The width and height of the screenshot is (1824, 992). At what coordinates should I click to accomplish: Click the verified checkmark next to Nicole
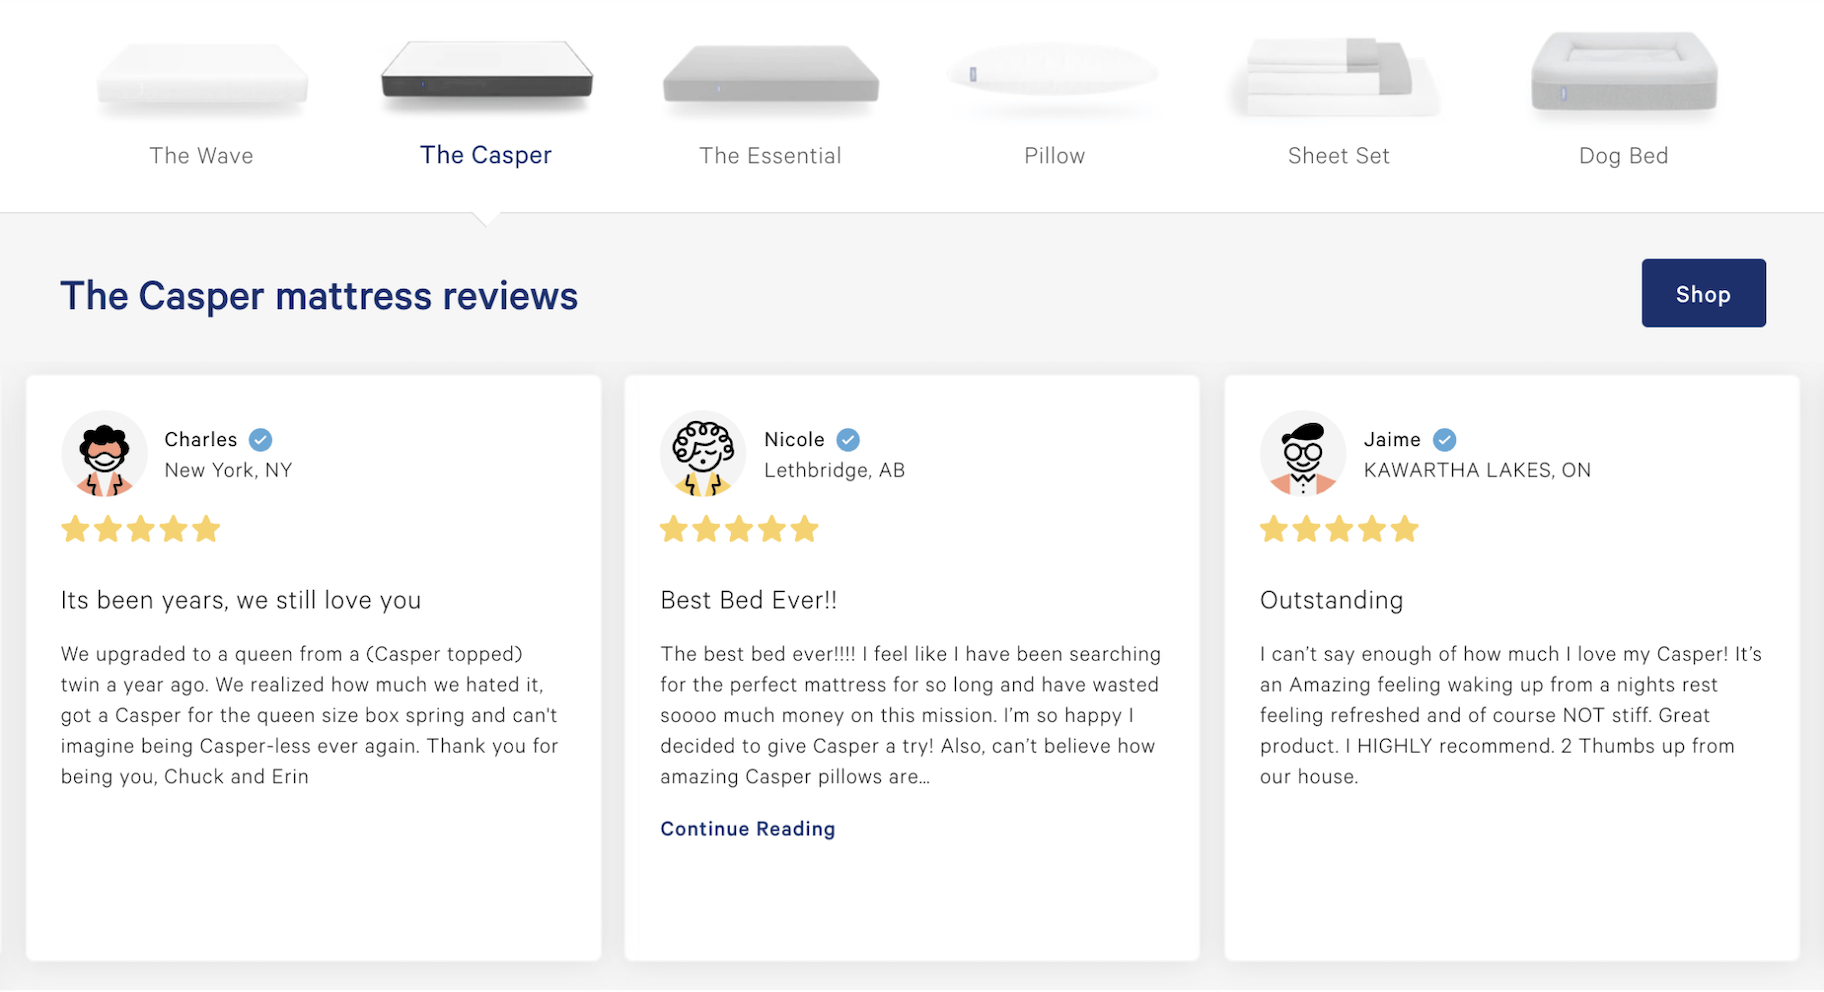(x=848, y=440)
